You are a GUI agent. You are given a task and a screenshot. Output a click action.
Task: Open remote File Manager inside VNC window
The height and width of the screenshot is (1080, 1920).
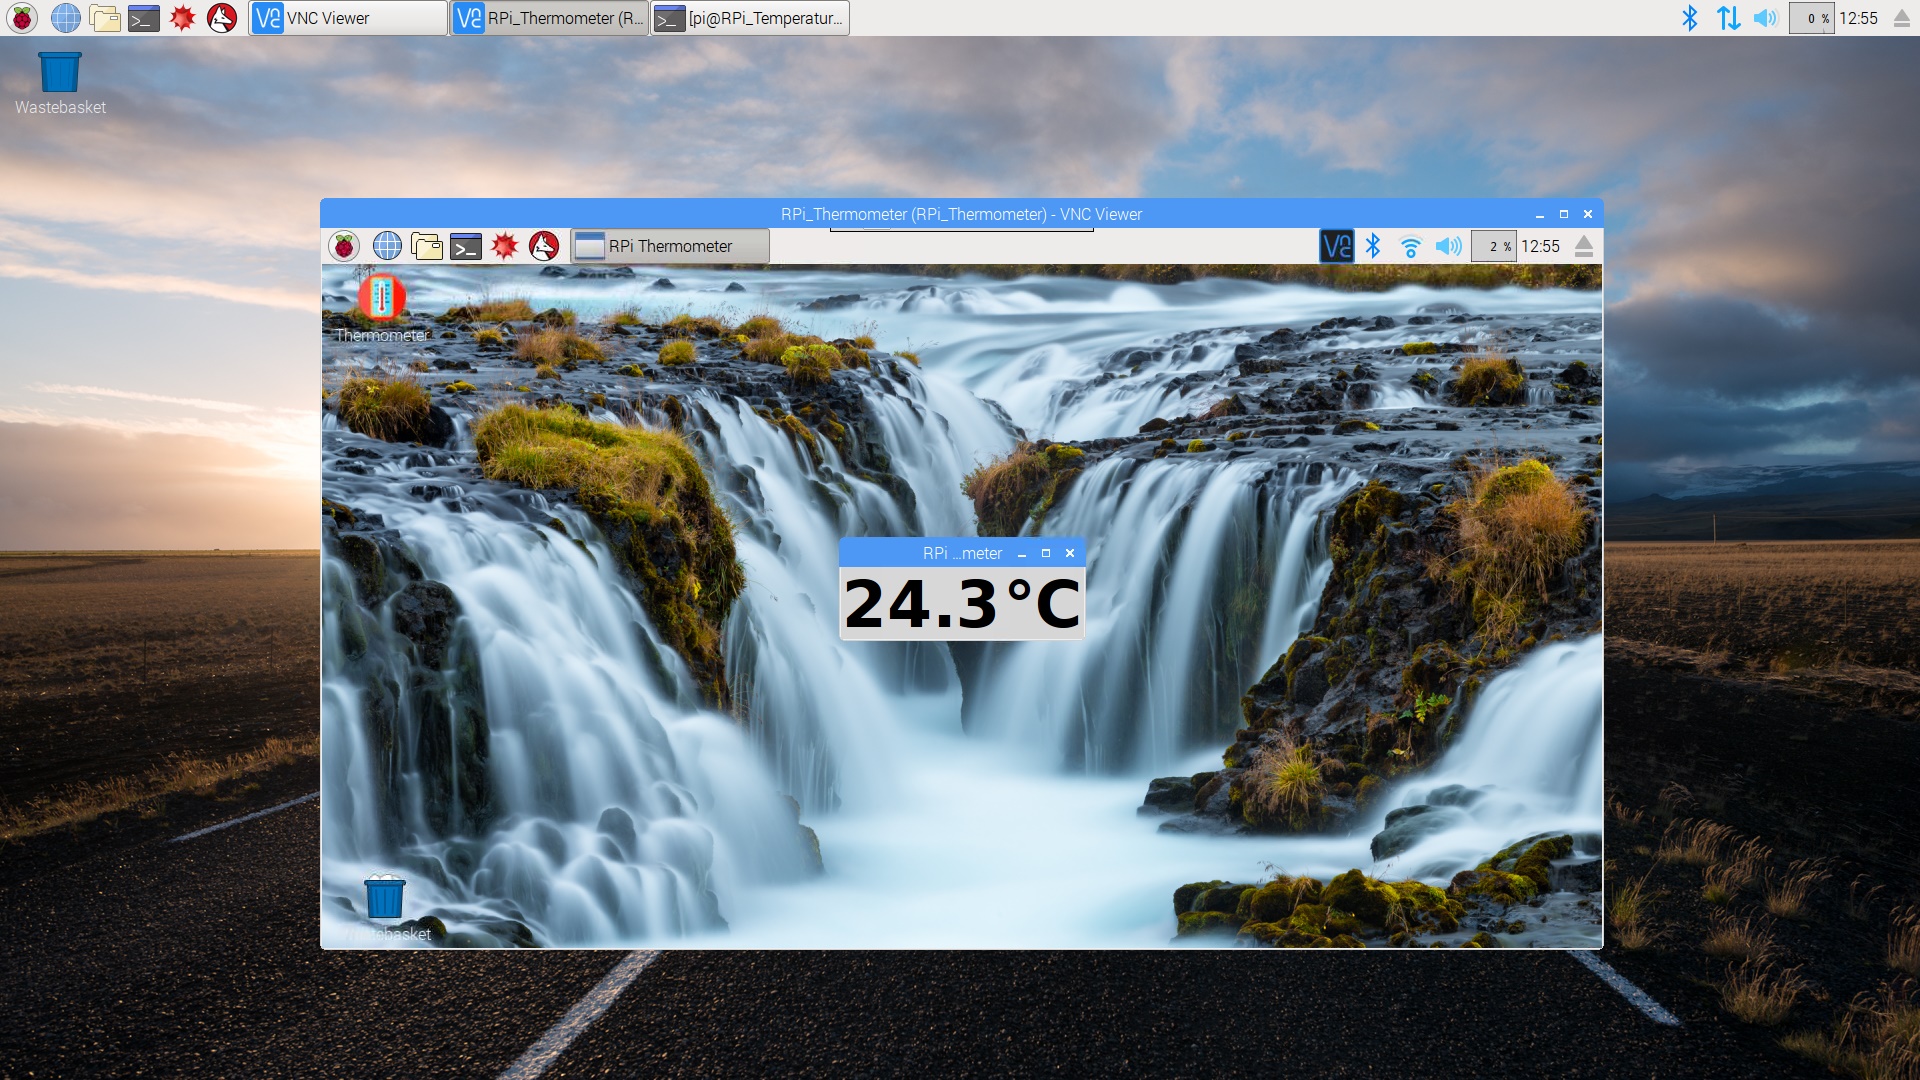(x=427, y=246)
